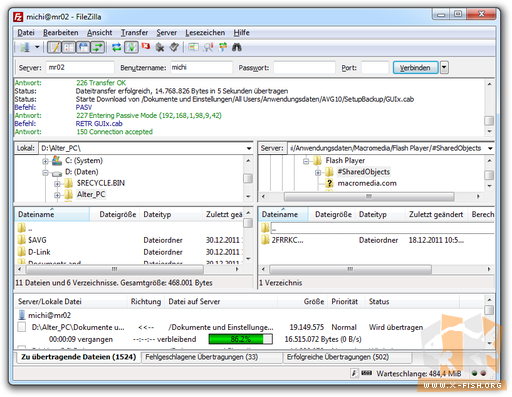Open the Transfer menu
This screenshot has height=397, width=512.
134,33
